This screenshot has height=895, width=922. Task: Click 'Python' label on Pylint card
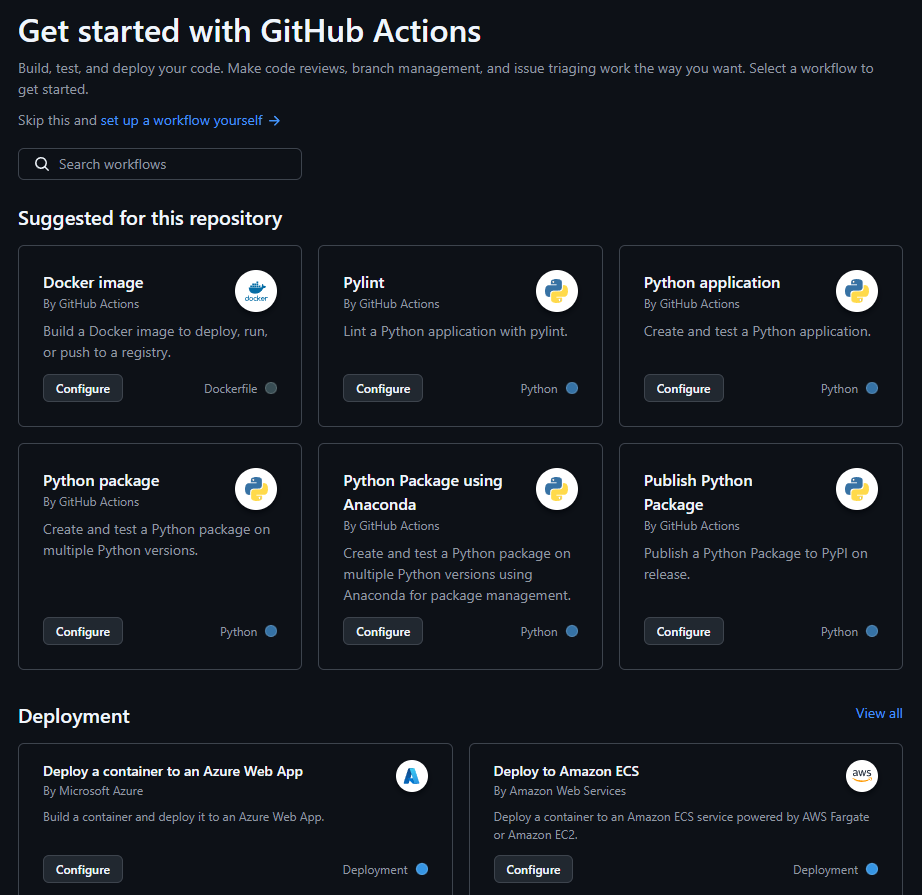(x=539, y=389)
